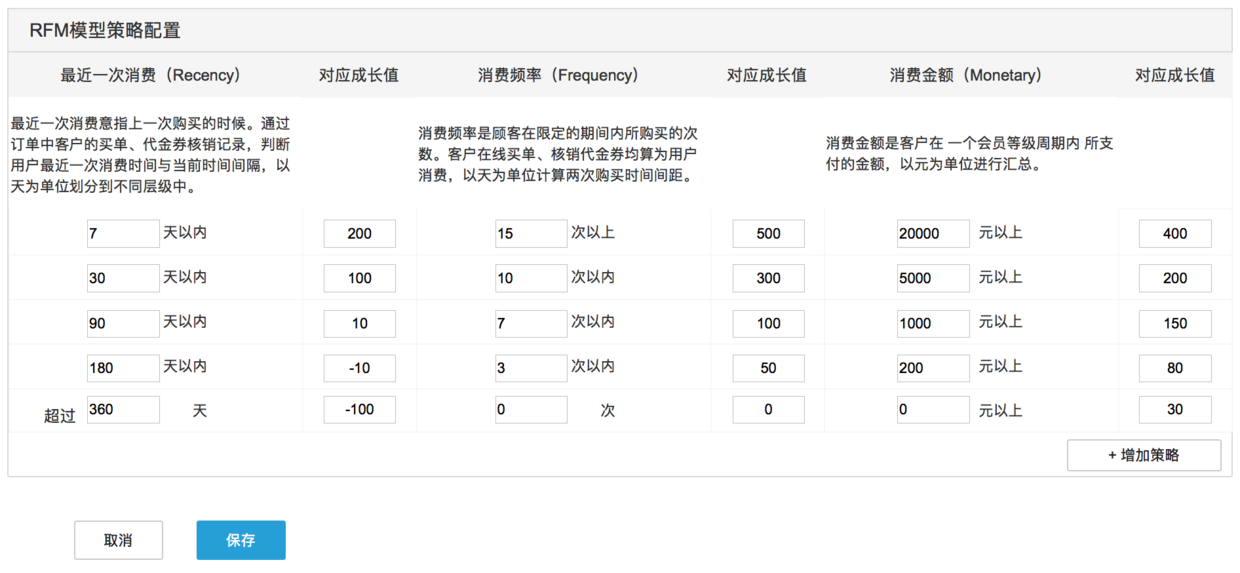Select the growth value field for 30 天以内
This screenshot has width=1240, height=573.
click(x=360, y=279)
